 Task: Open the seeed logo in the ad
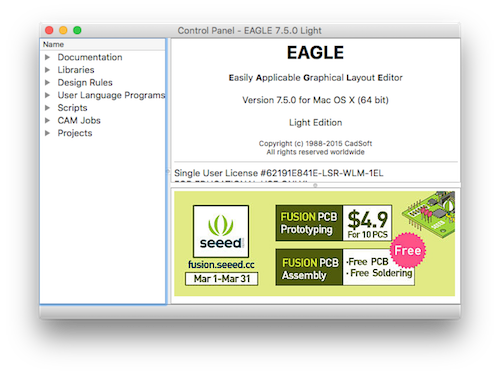(x=221, y=231)
